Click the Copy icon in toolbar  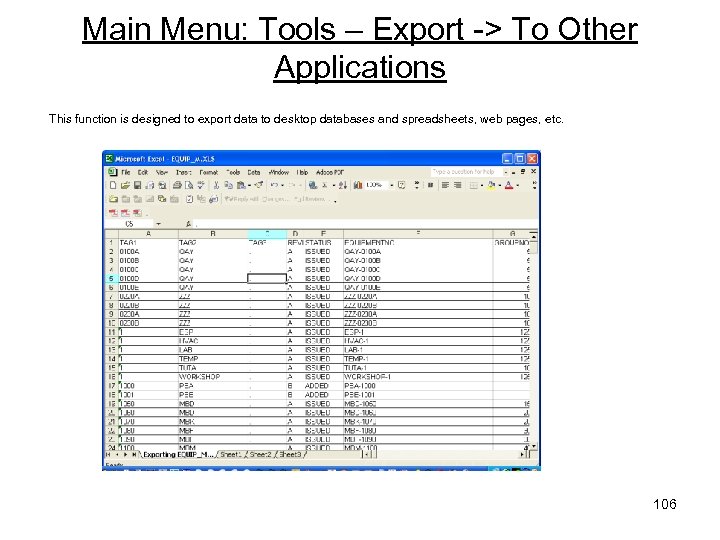[x=228, y=185]
